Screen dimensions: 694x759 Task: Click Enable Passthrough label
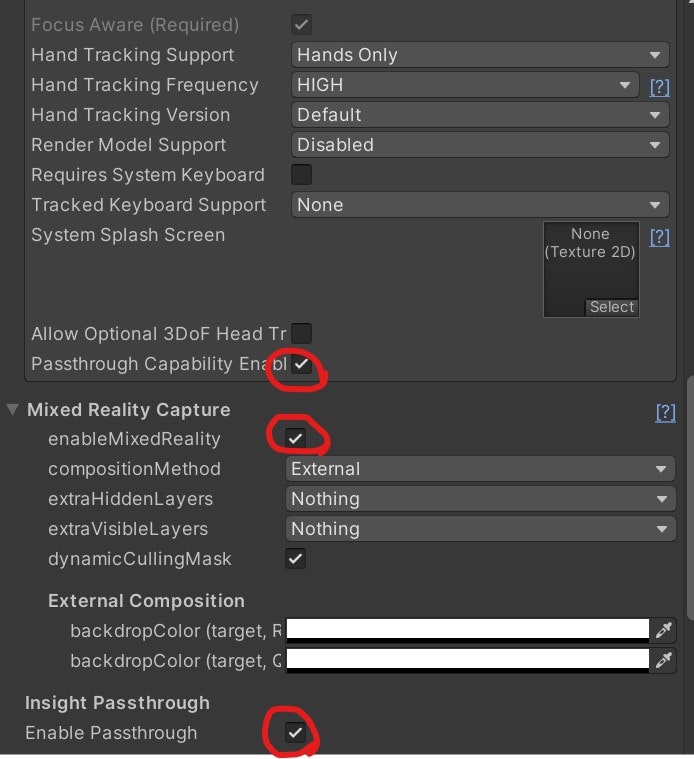111,732
